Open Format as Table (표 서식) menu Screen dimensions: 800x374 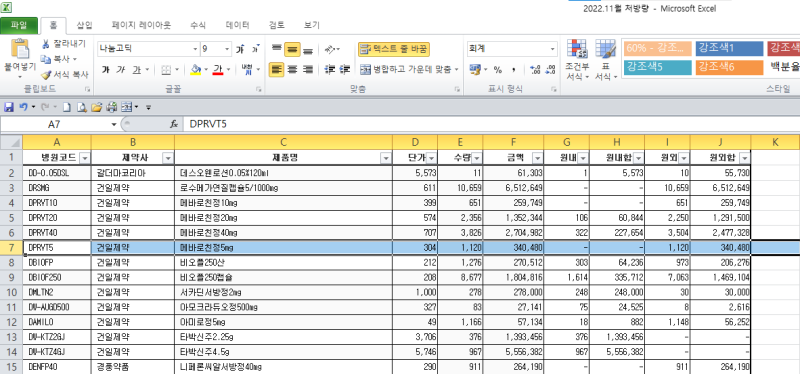[606, 59]
